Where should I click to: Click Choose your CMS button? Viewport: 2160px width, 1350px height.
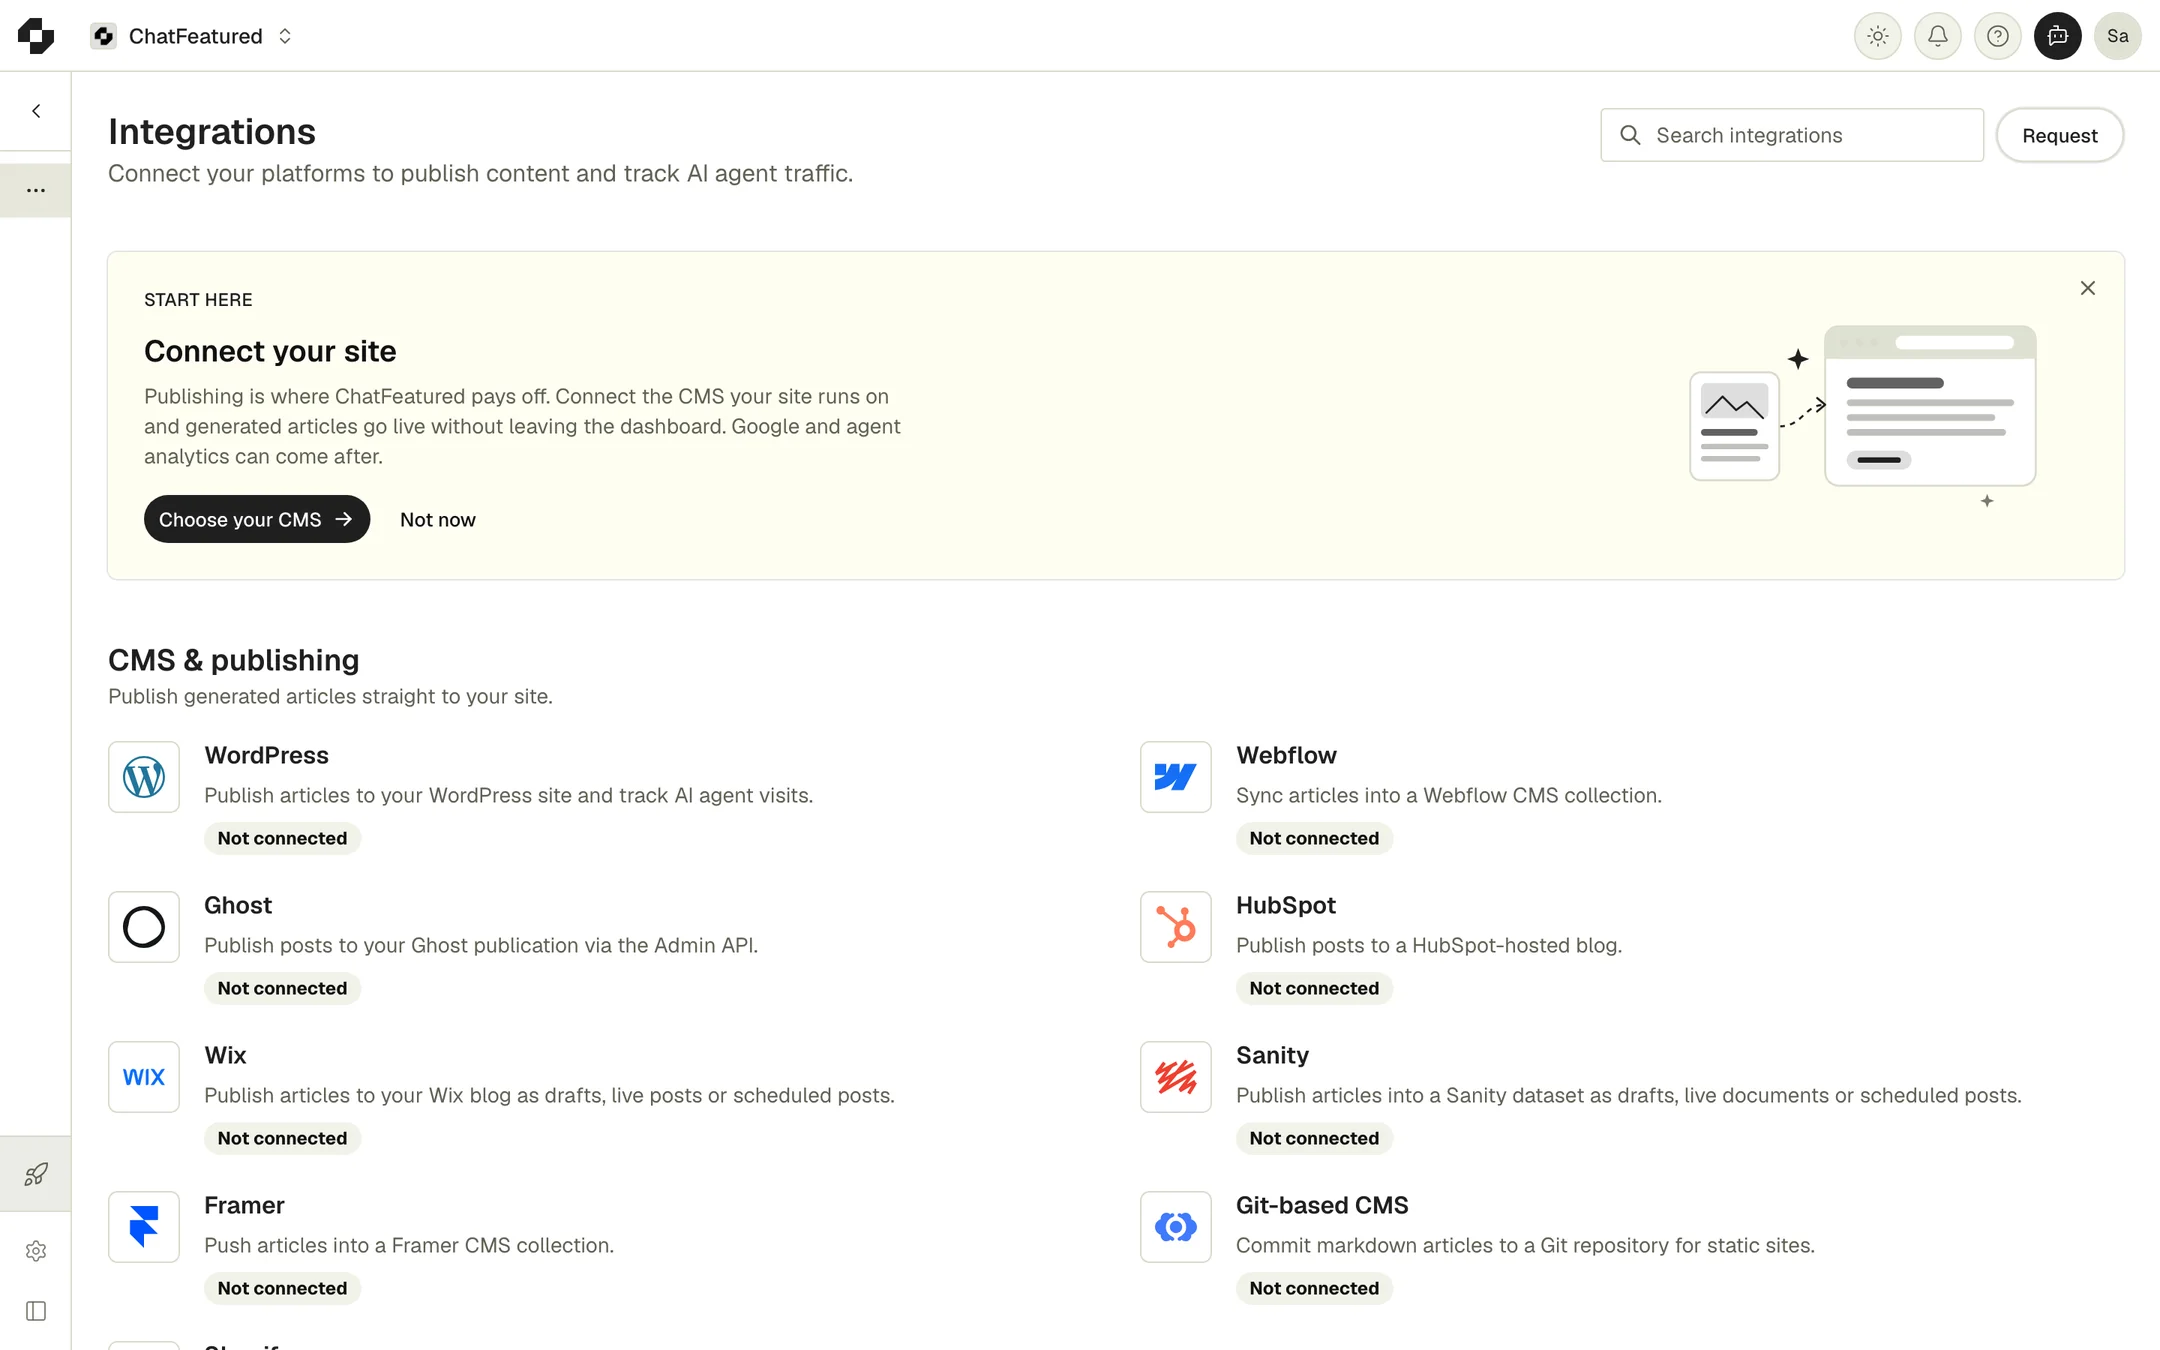pos(257,519)
